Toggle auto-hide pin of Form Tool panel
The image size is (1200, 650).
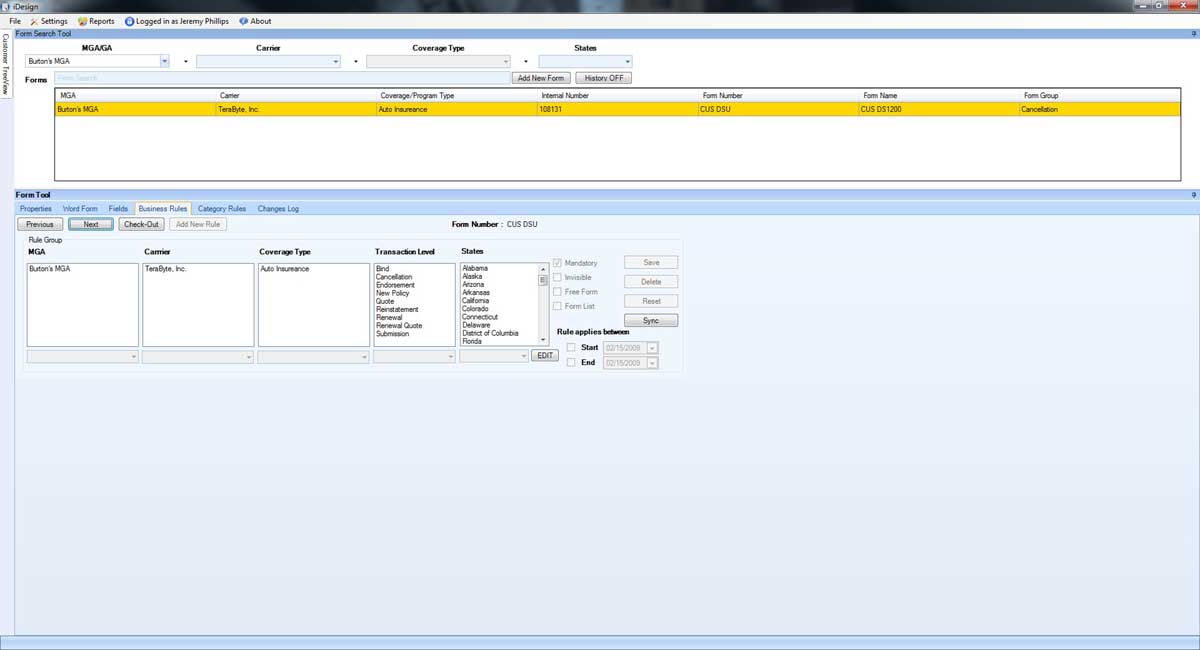pos(1194,195)
